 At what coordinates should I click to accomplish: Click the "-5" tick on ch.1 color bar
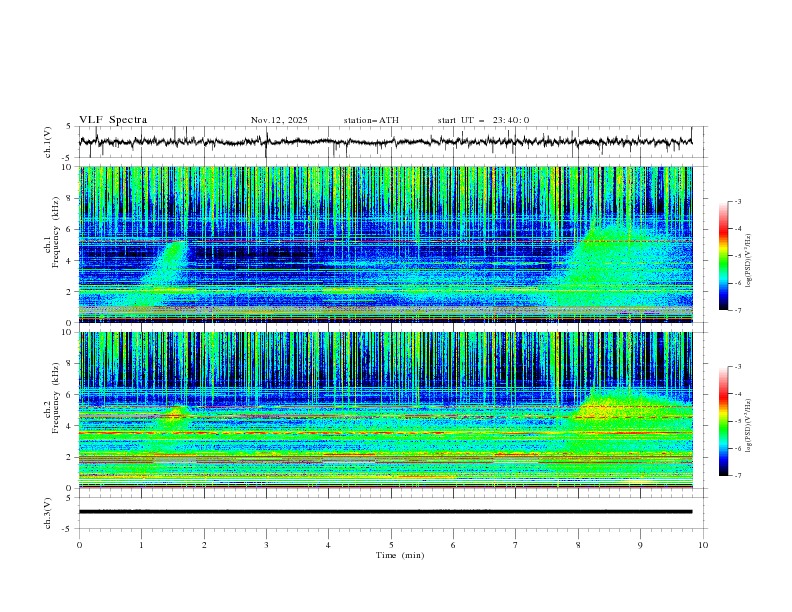[x=737, y=256]
